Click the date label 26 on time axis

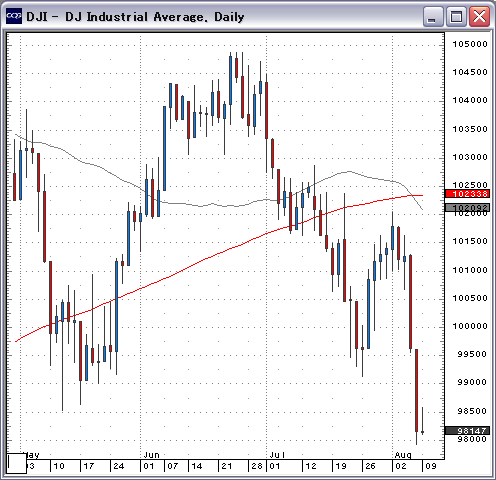click(370, 466)
